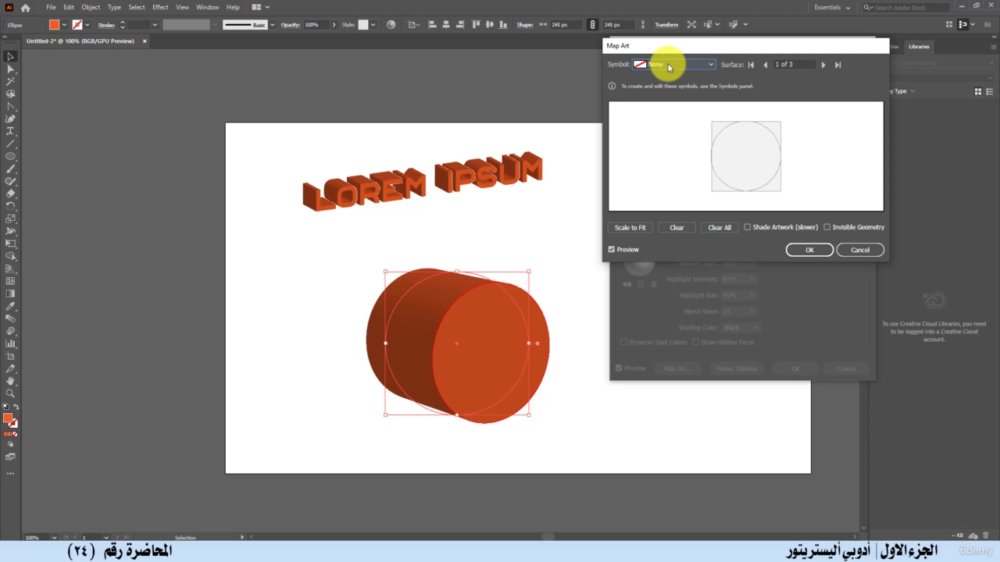Enable Shade Artwork (slower) checkbox

(x=747, y=227)
